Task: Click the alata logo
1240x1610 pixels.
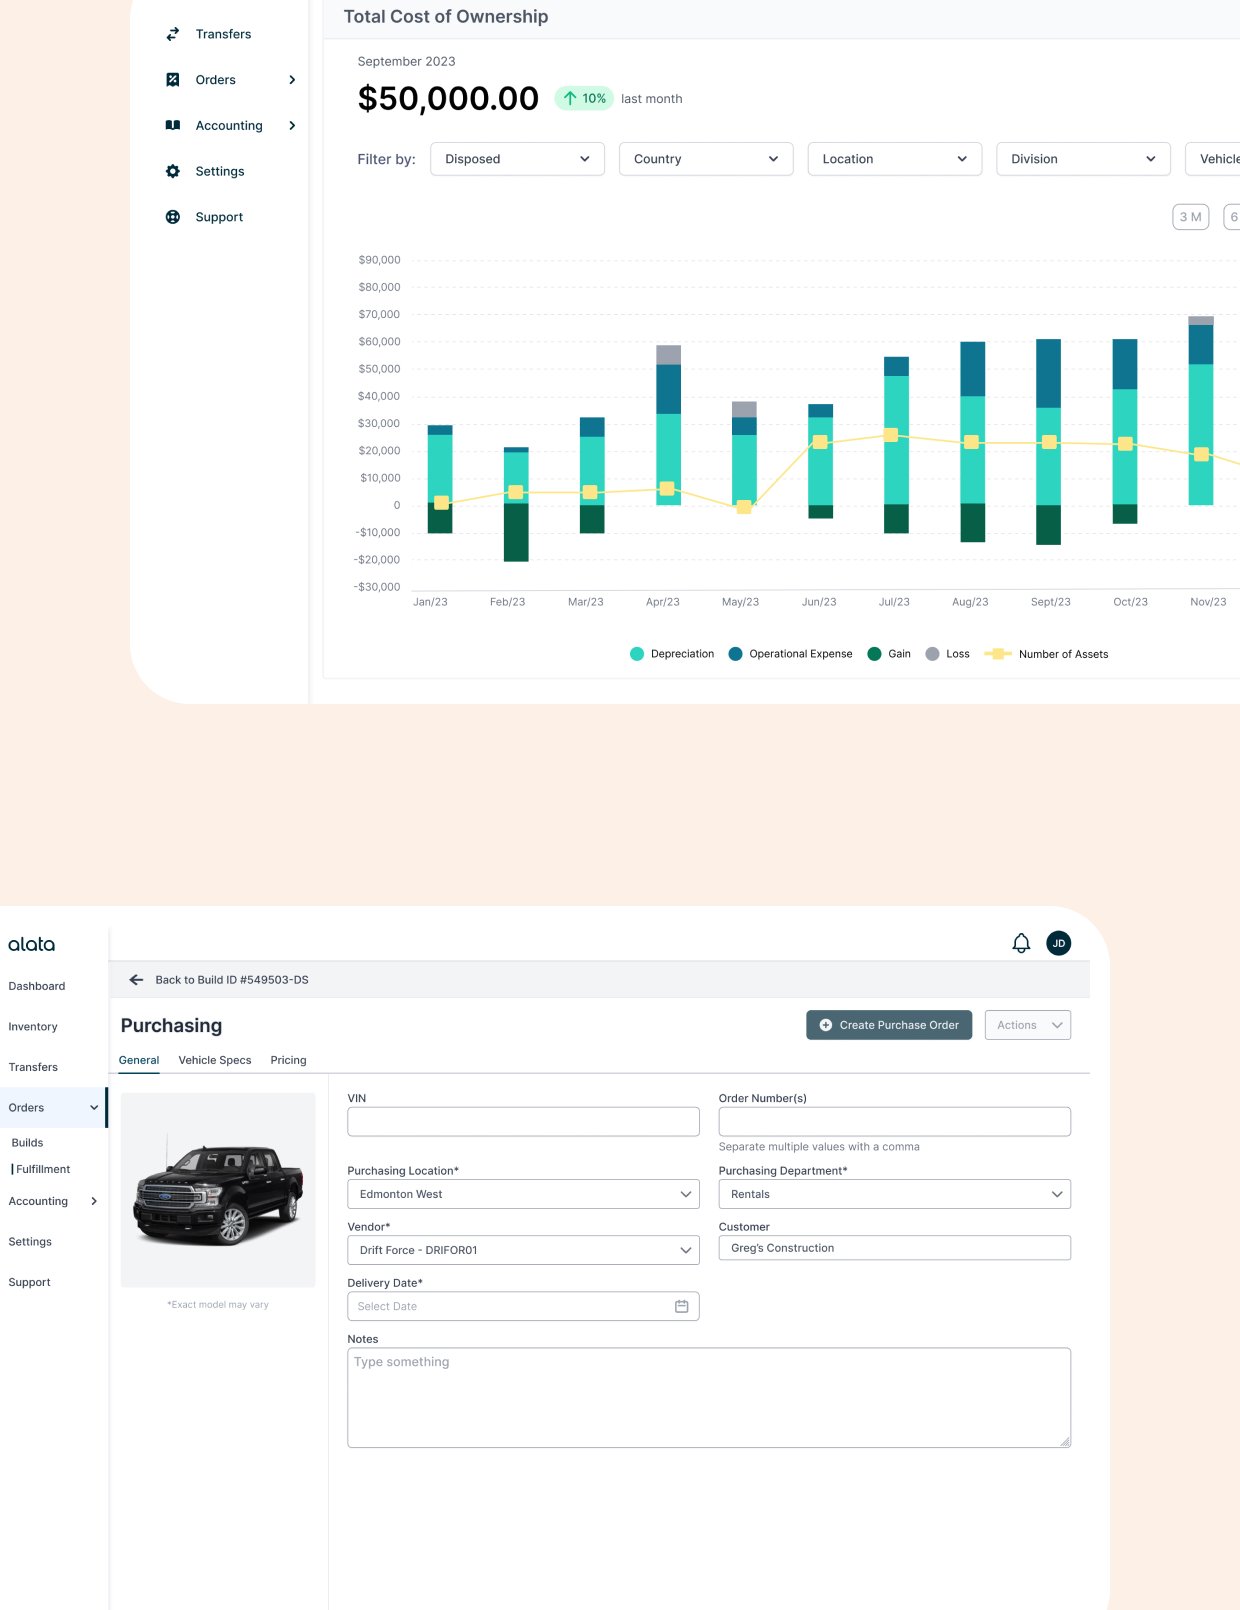Action: click(32, 944)
